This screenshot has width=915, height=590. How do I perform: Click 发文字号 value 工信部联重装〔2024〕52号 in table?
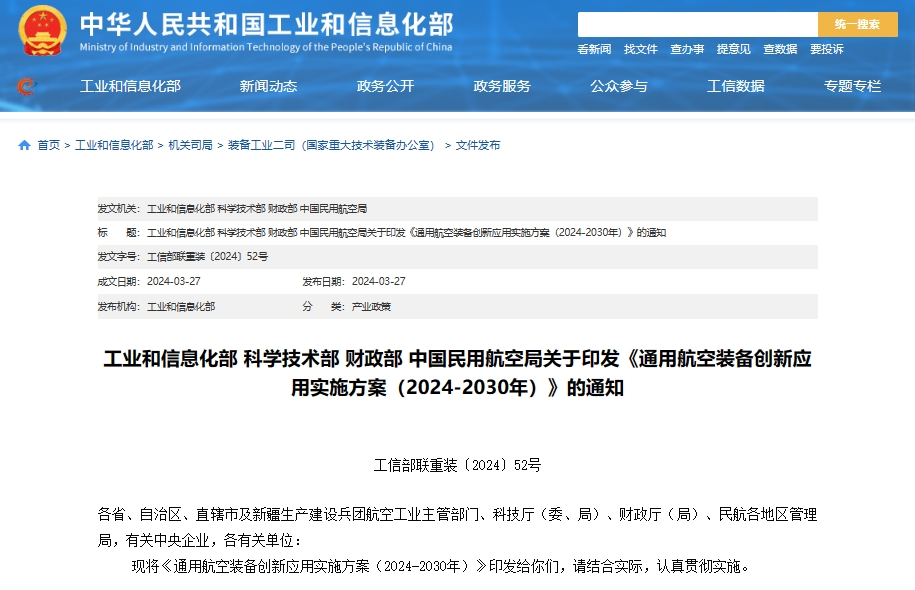[x=207, y=257]
